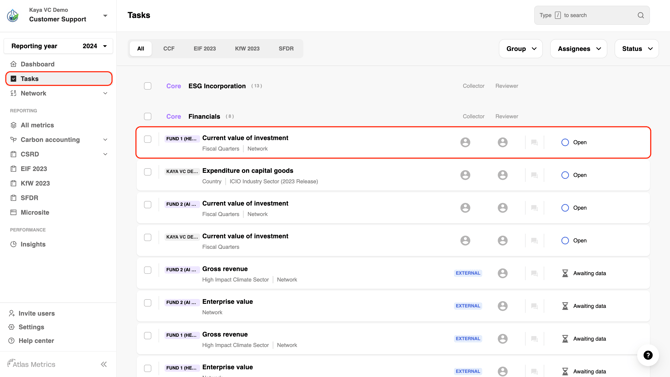Open the Customer Support workspace switcher

[105, 16]
